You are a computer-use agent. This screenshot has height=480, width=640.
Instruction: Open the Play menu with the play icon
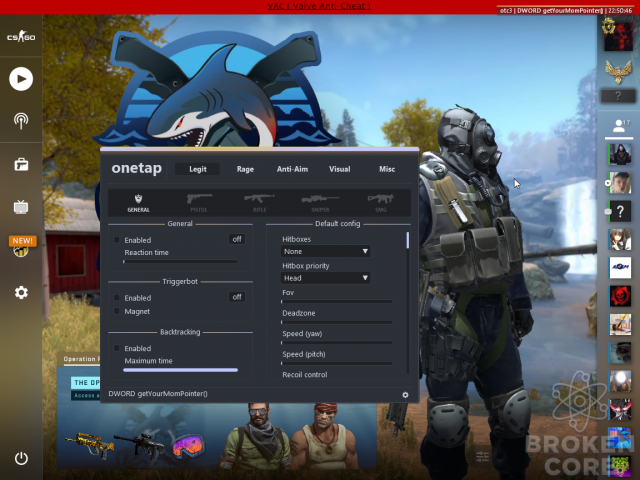21,79
